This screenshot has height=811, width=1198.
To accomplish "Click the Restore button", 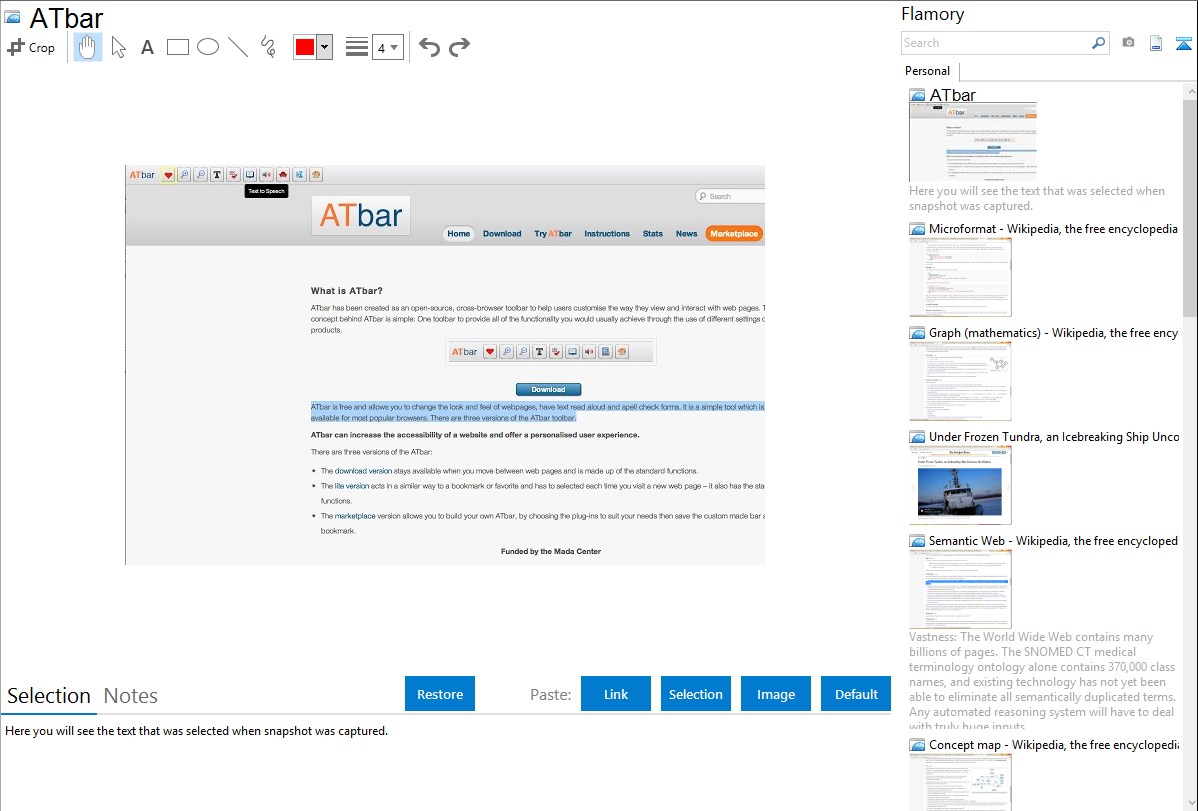I will [x=440, y=694].
